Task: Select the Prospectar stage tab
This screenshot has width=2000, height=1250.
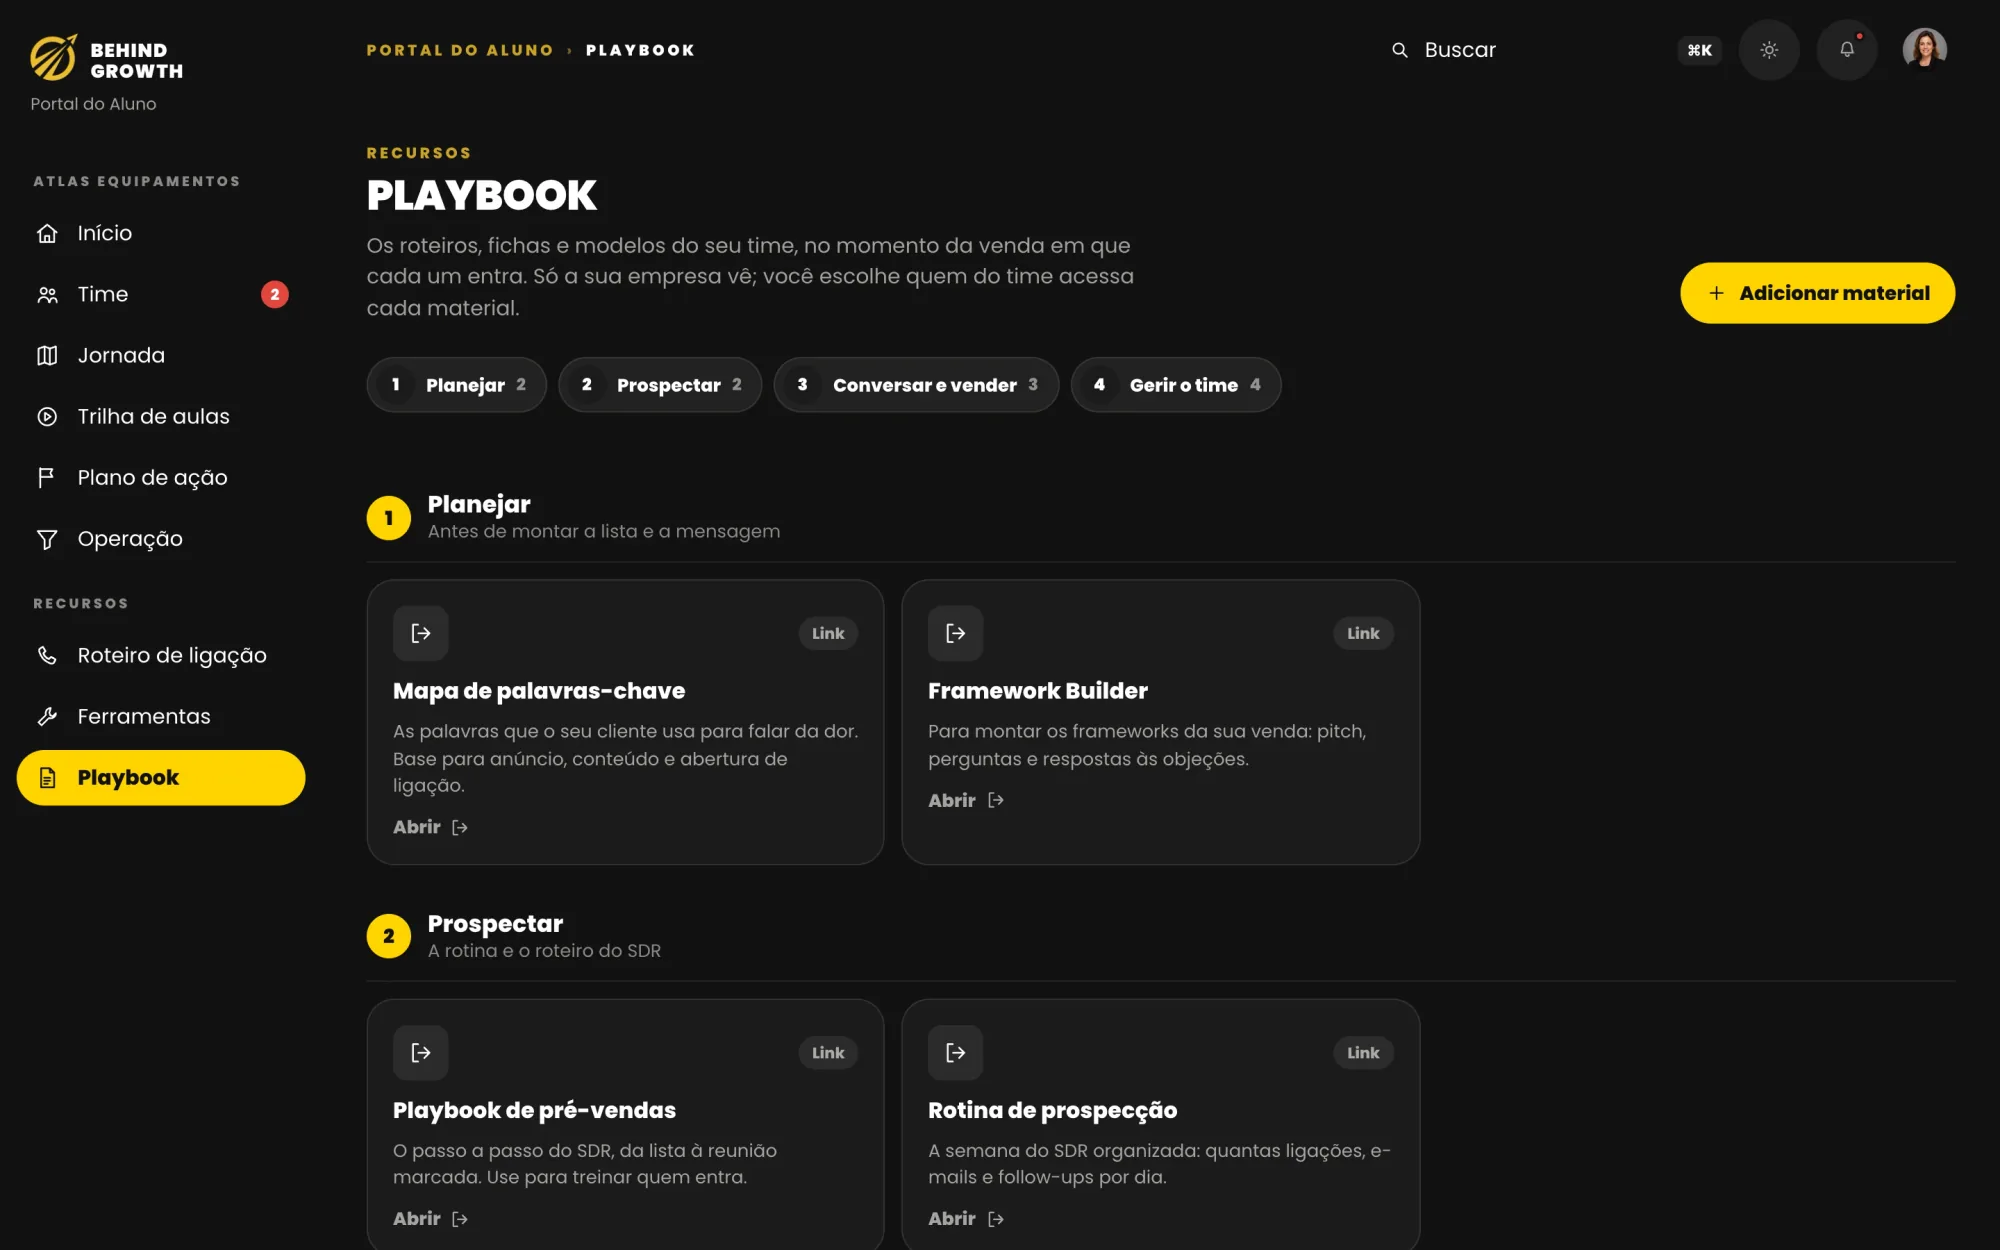Action: 659,385
